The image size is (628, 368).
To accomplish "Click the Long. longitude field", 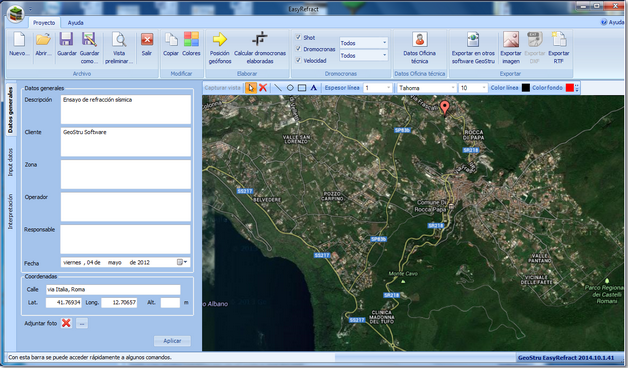I will click(x=119, y=303).
